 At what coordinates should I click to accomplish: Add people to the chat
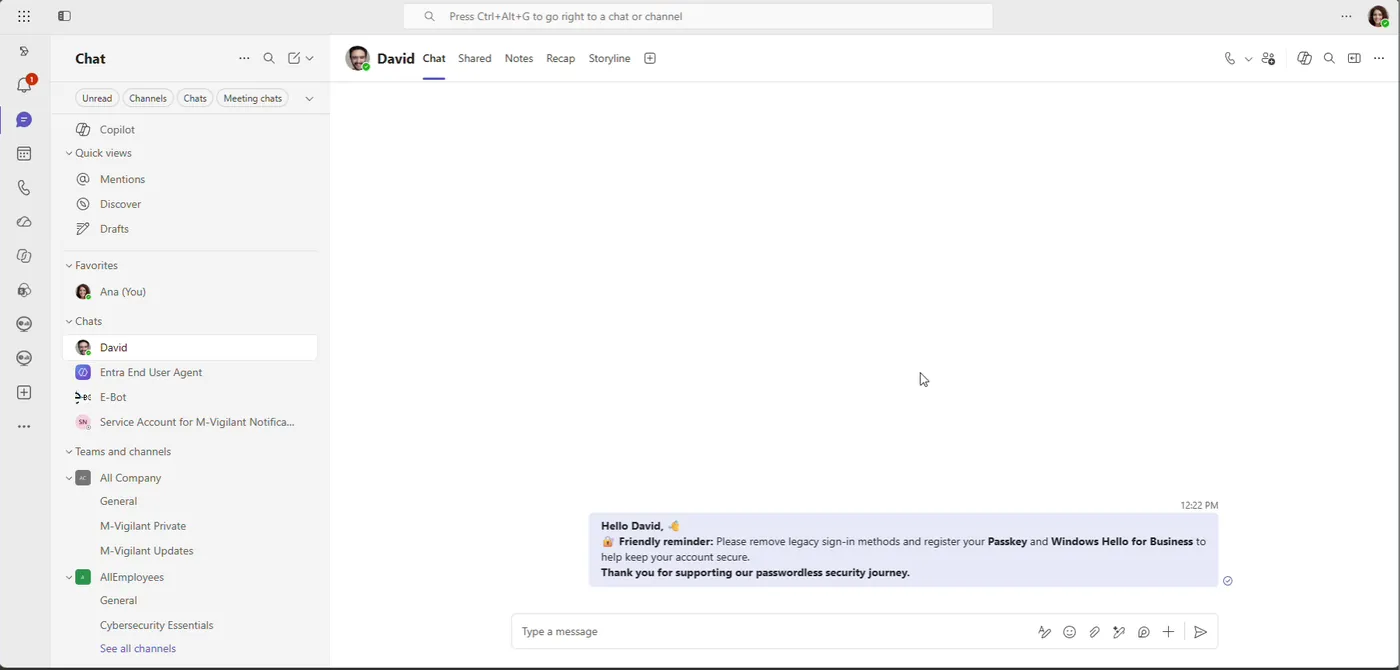coord(1268,59)
